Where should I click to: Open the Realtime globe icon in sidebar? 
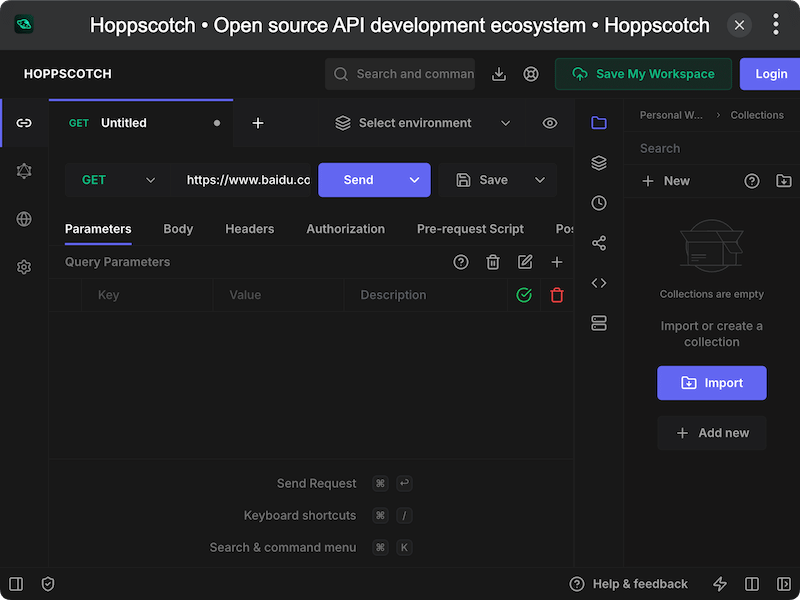click(24, 219)
